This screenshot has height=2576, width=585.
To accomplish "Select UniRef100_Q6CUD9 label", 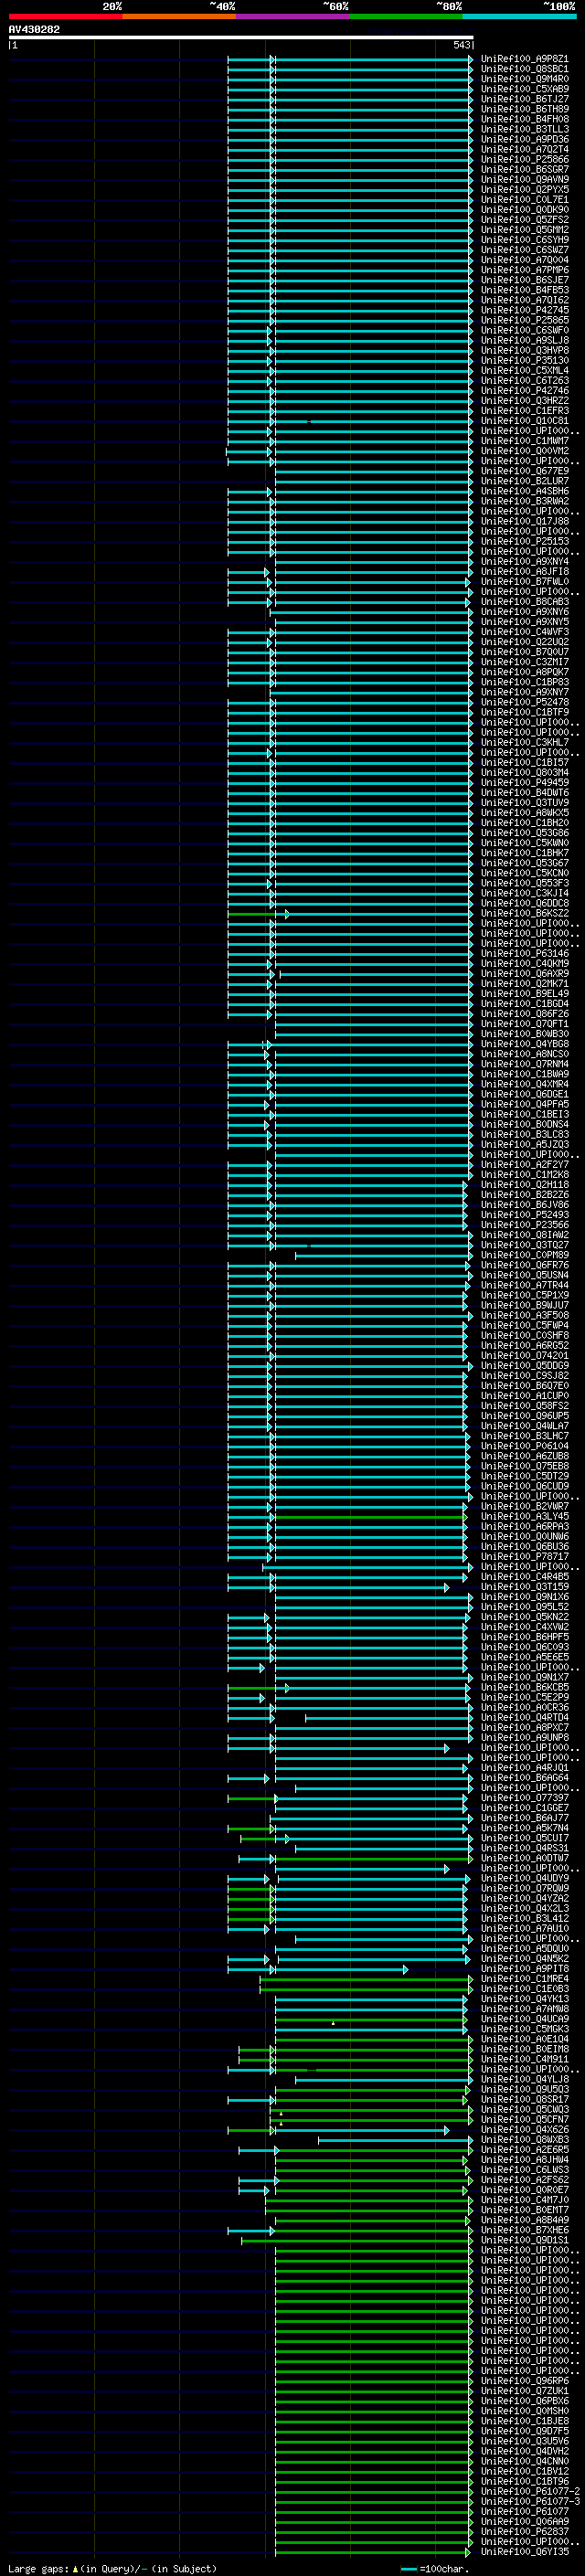I will [525, 1486].
